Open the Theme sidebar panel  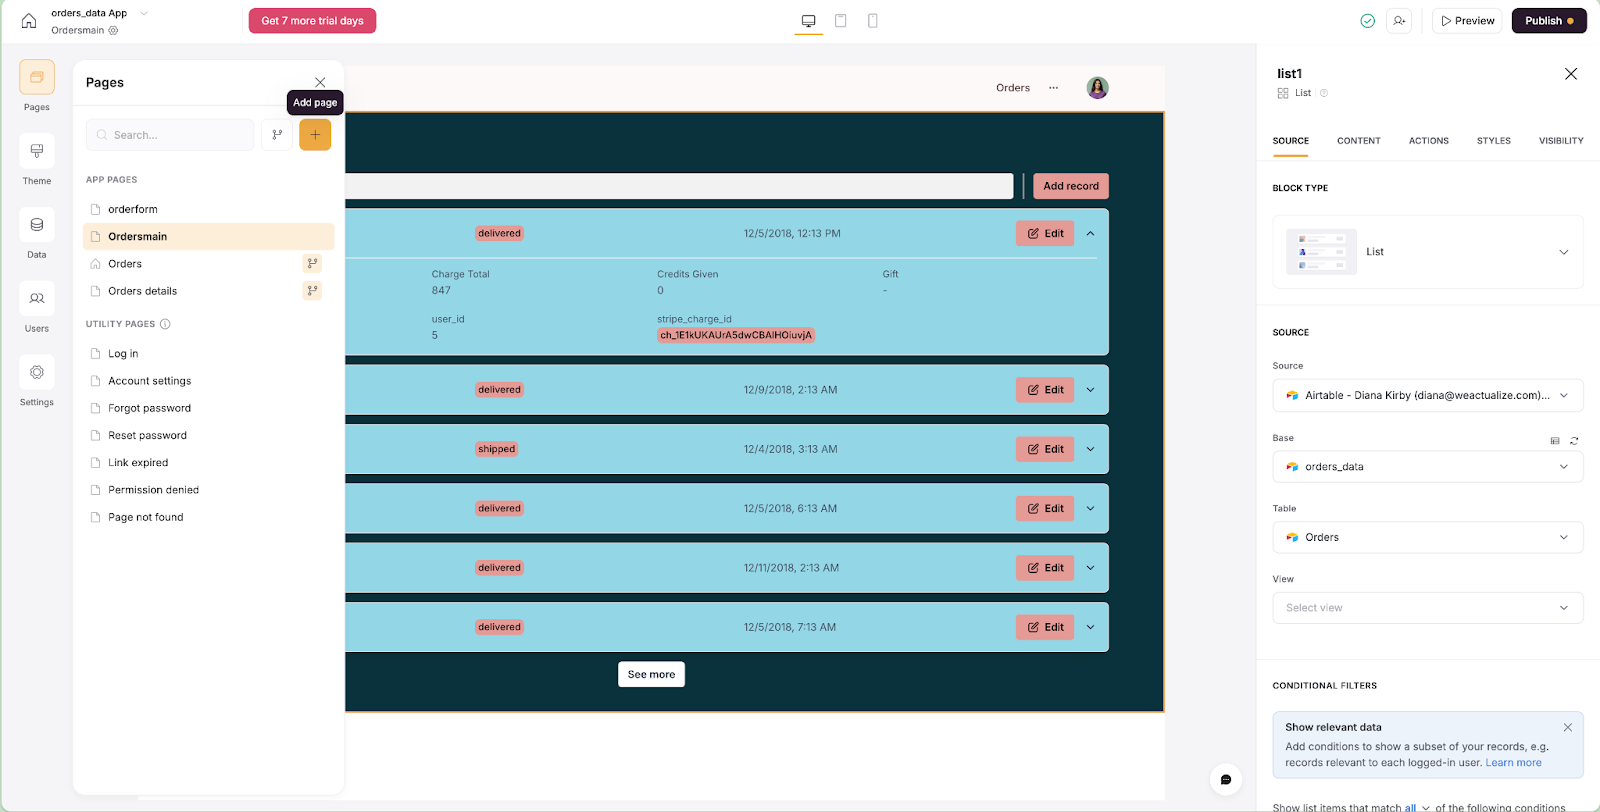coord(37,151)
